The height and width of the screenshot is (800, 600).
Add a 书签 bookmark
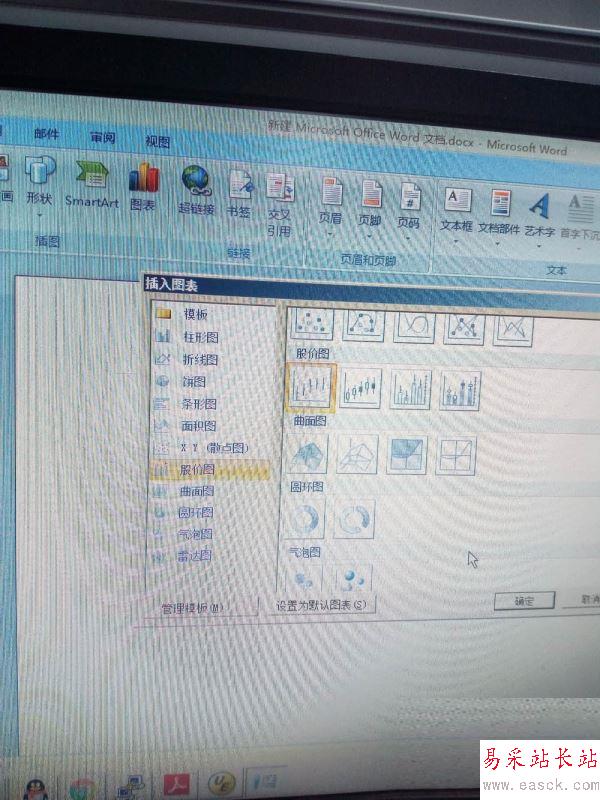[239, 194]
